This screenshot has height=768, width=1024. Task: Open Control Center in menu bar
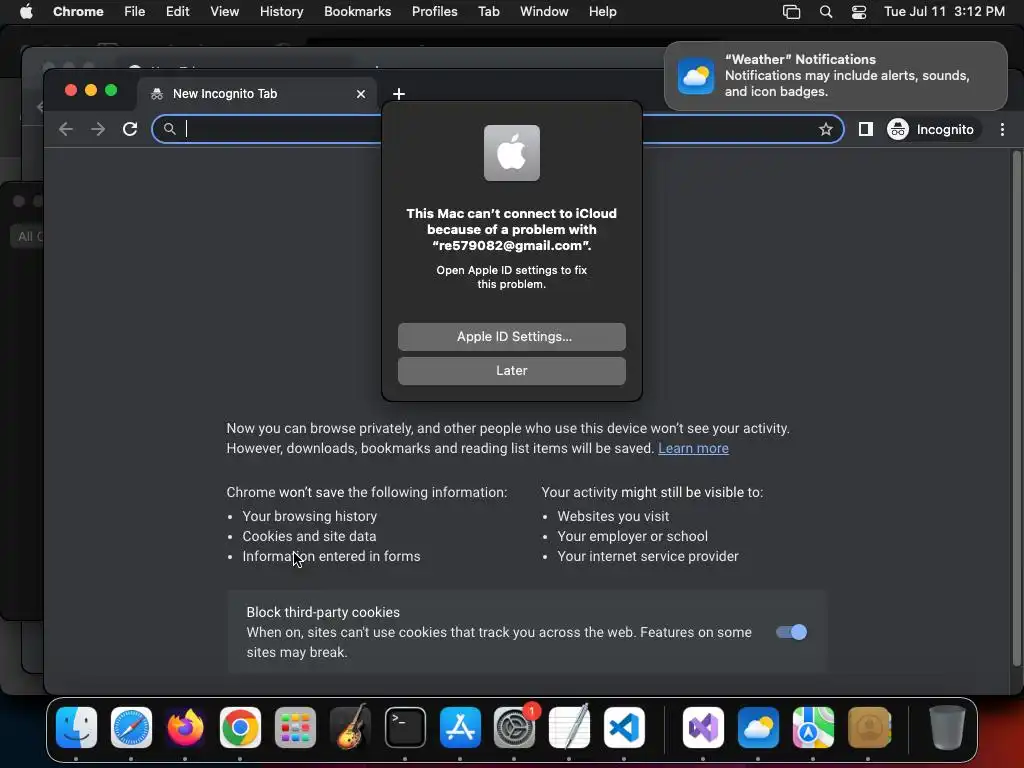859,12
